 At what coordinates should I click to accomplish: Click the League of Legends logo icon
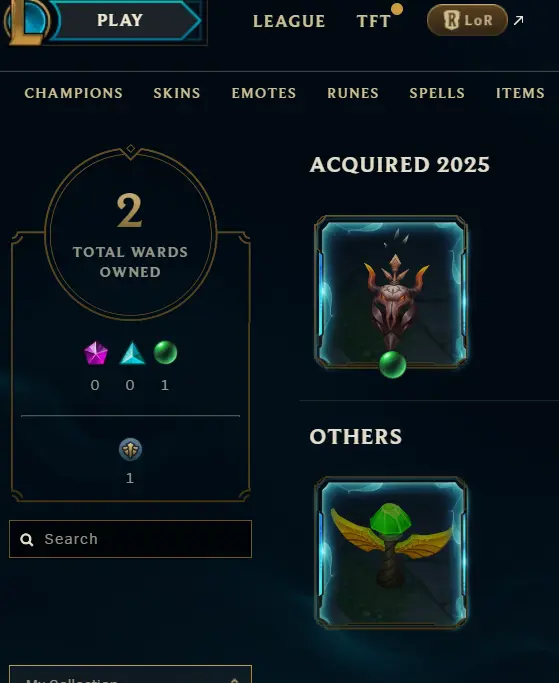click(25, 21)
